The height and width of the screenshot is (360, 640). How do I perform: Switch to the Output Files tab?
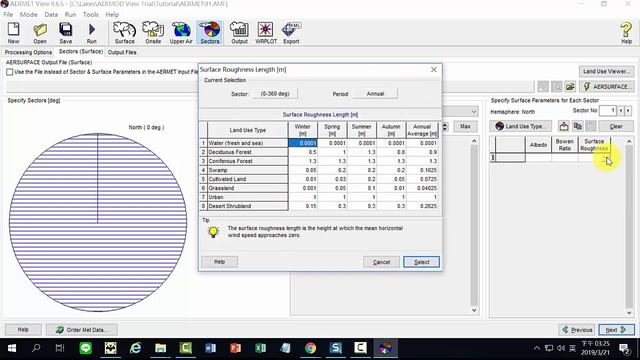click(x=122, y=52)
